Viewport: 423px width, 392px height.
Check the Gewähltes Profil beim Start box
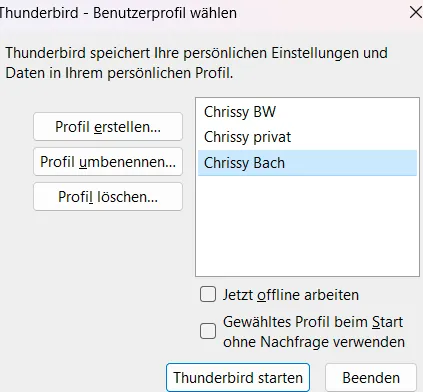pos(208,331)
